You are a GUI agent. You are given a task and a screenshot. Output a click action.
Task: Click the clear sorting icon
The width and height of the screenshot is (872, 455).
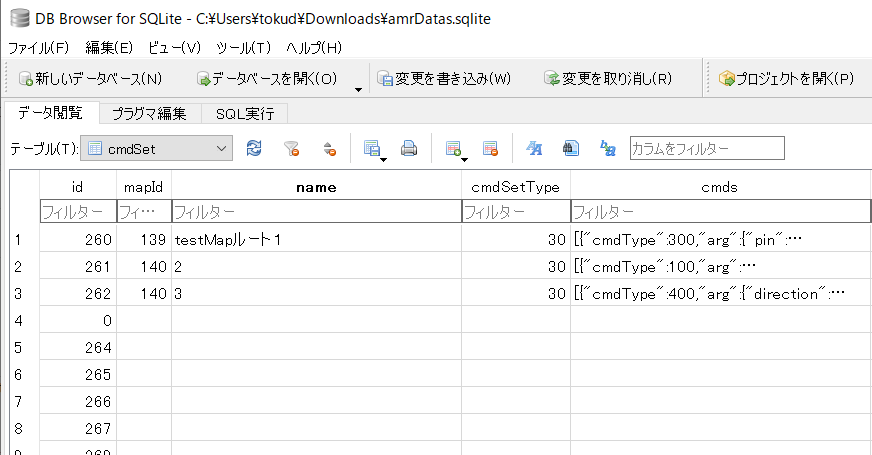329,148
